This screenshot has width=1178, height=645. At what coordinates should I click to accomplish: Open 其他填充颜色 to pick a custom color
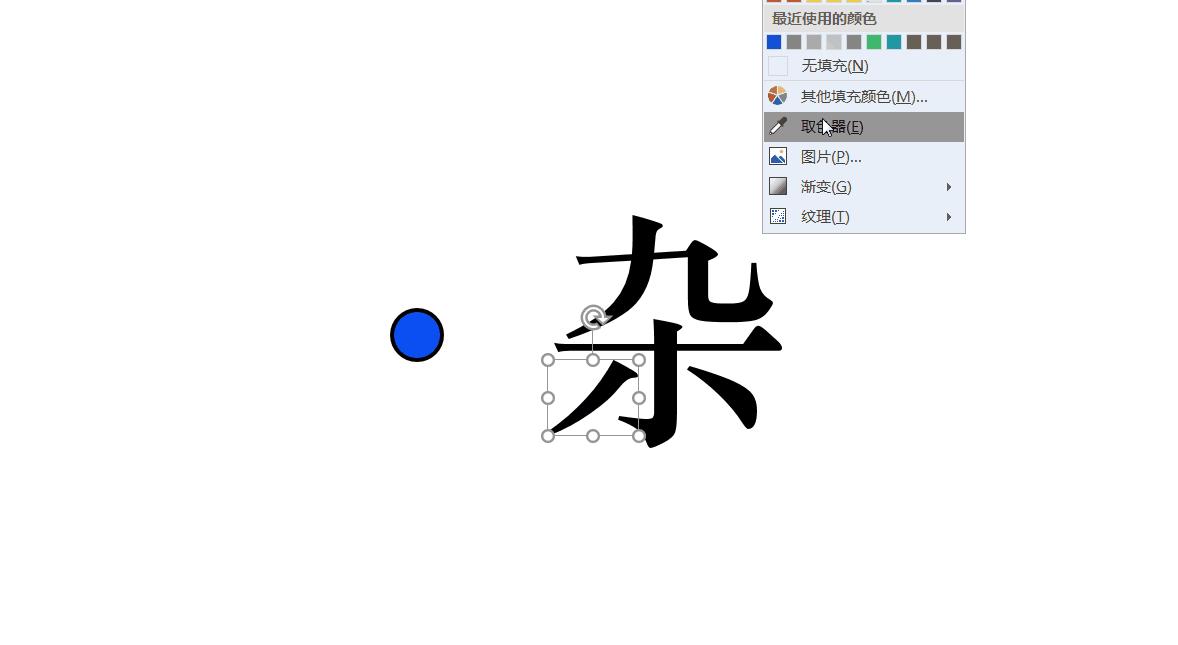[862, 95]
